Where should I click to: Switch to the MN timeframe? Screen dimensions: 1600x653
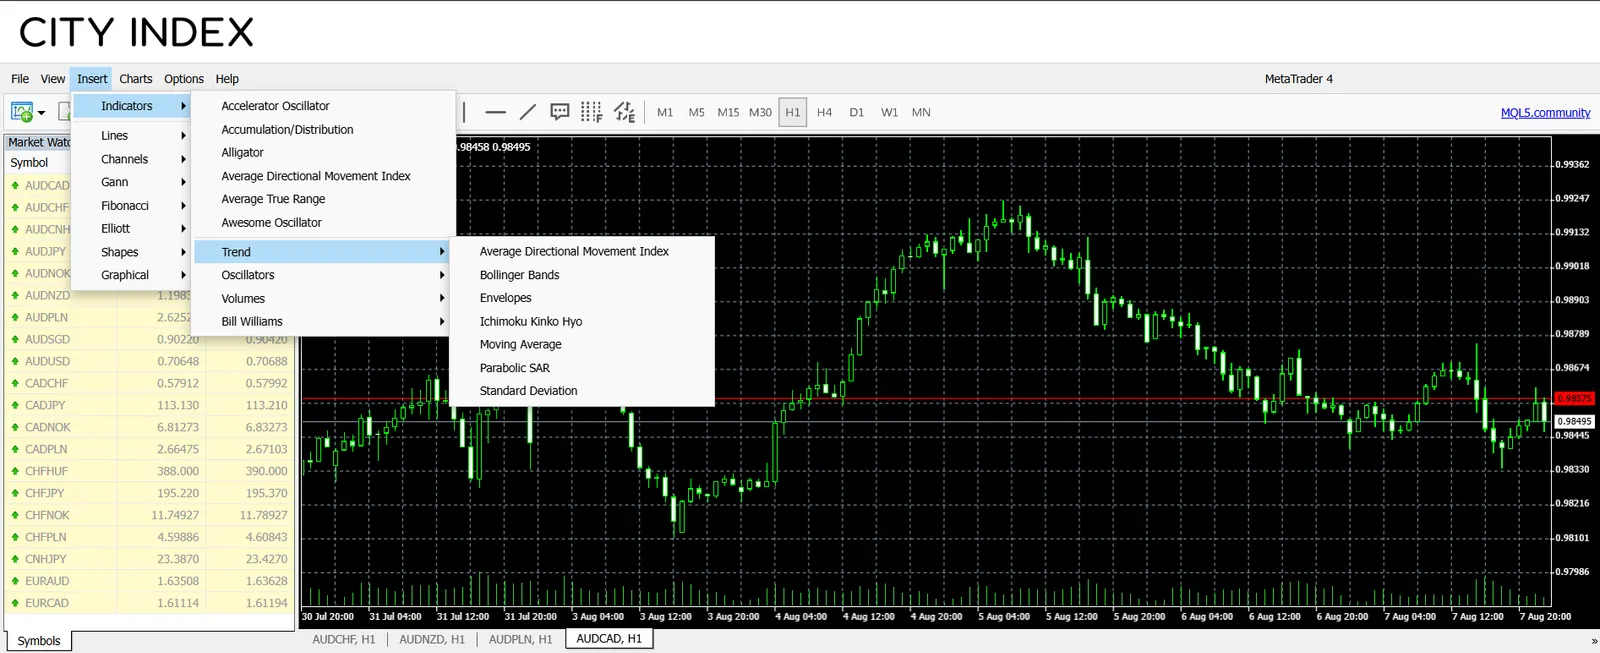tap(921, 112)
